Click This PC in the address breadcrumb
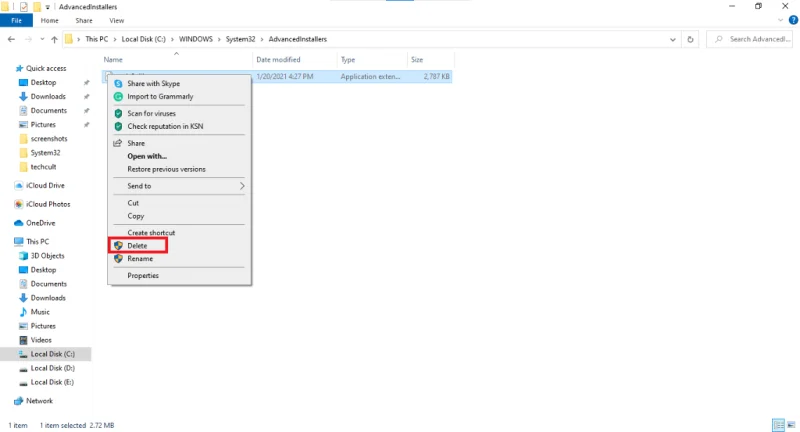Image resolution: width=800 pixels, height=432 pixels. tap(96, 39)
